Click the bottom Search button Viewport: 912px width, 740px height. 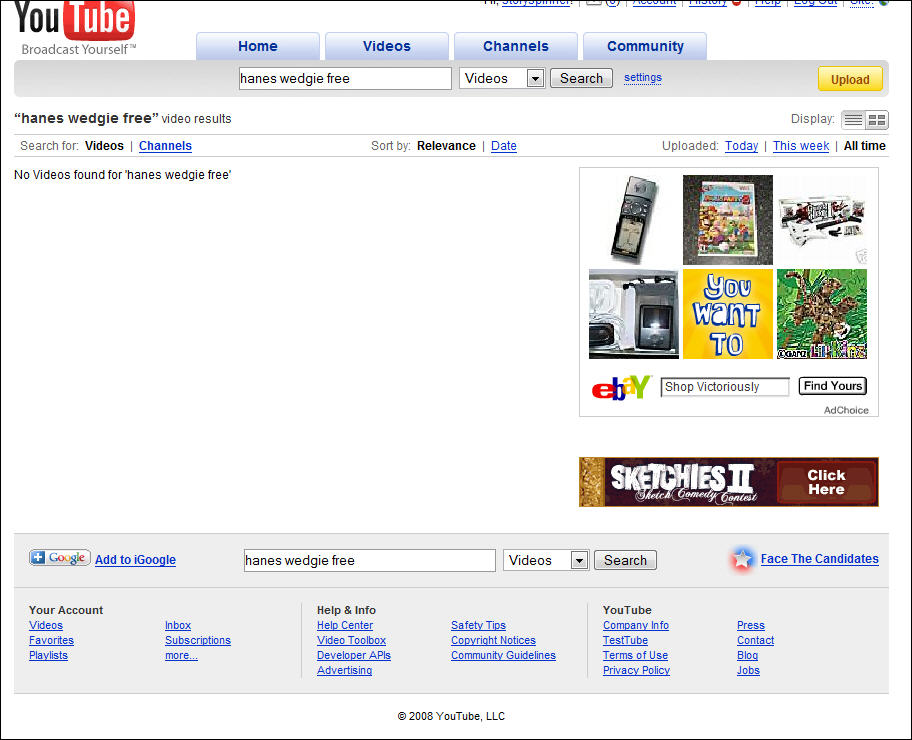point(625,560)
